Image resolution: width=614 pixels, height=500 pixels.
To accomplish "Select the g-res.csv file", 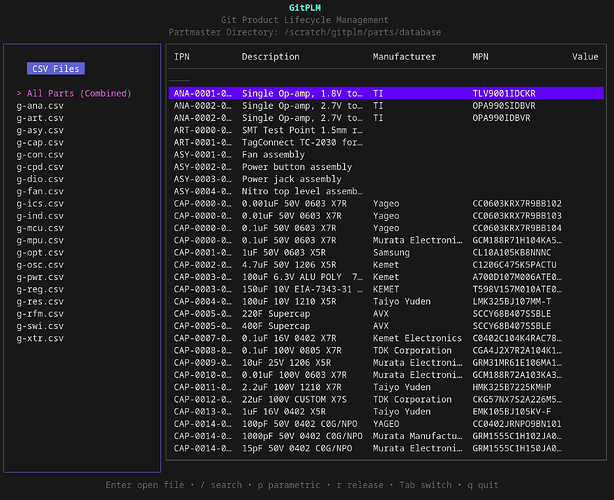I will 40,302.
